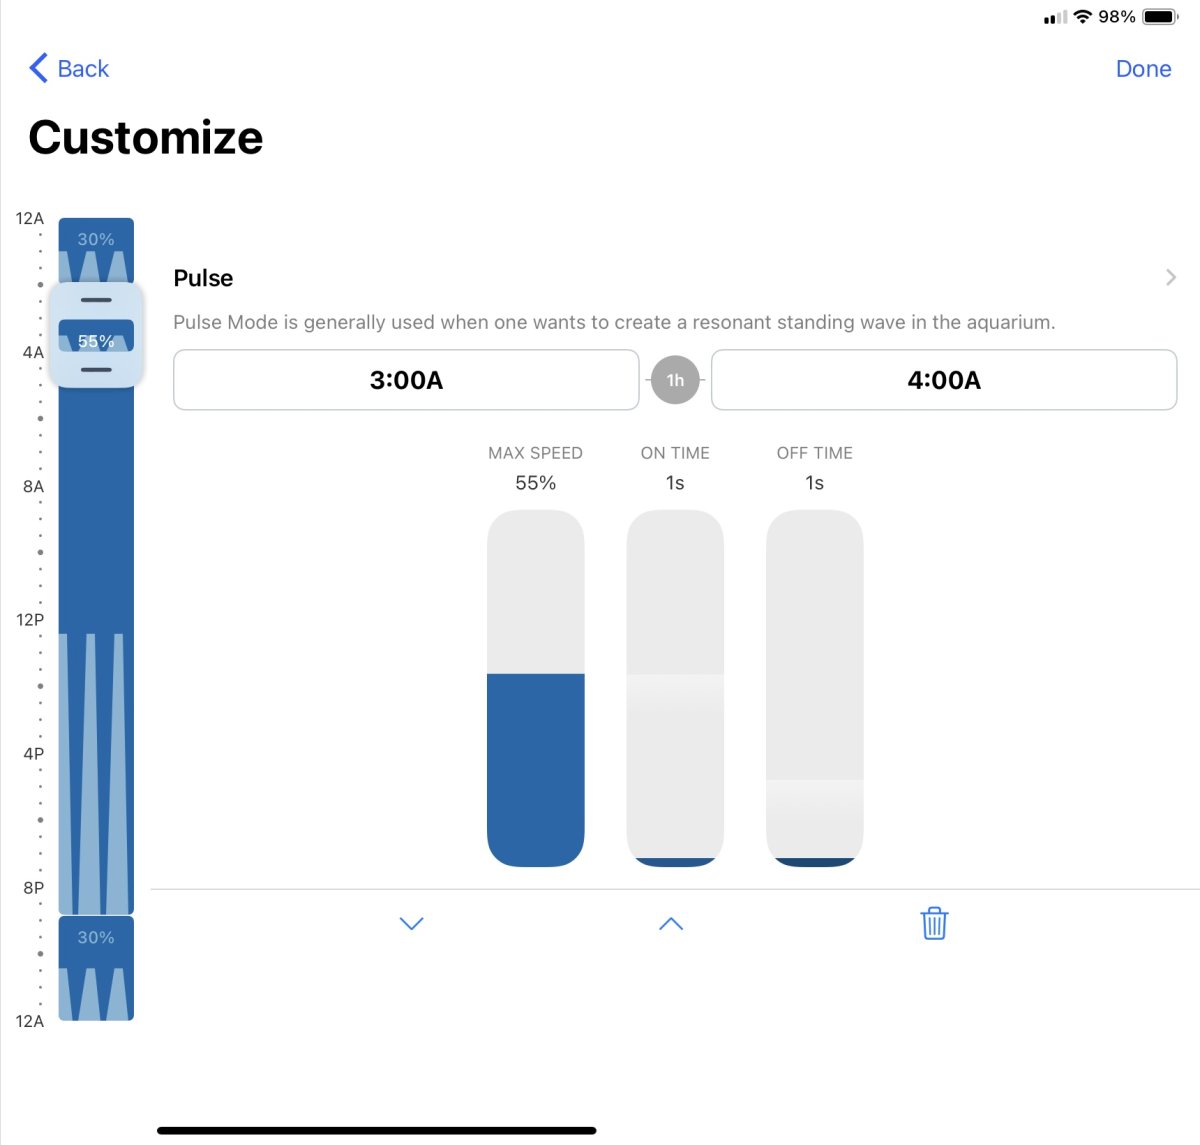Tap the Pulse mode title

pos(203,278)
